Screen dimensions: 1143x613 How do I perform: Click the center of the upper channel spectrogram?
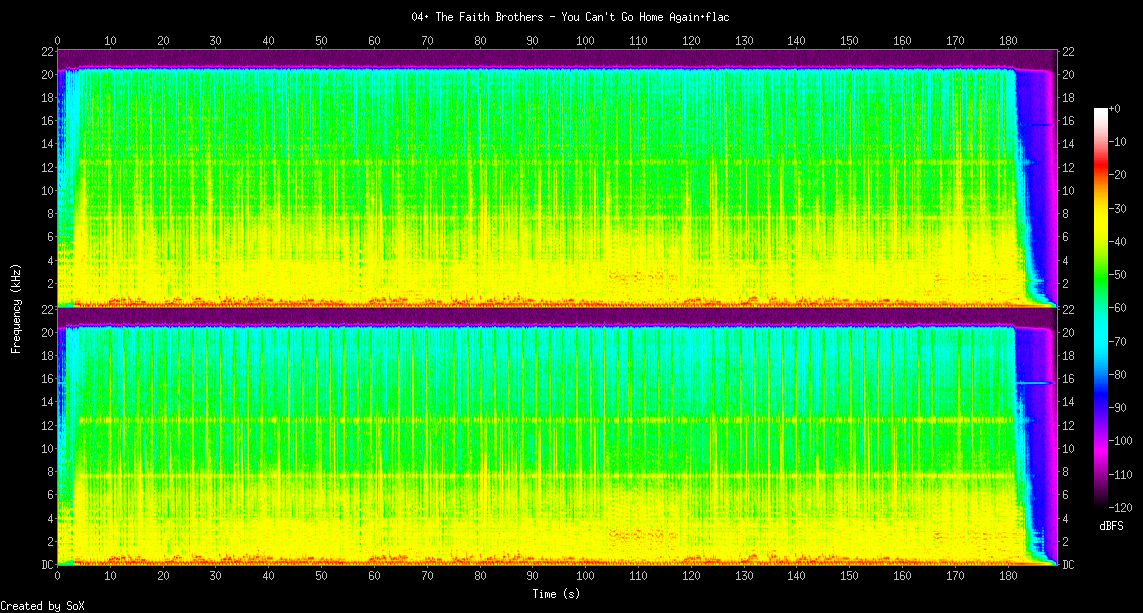[x=557, y=178]
